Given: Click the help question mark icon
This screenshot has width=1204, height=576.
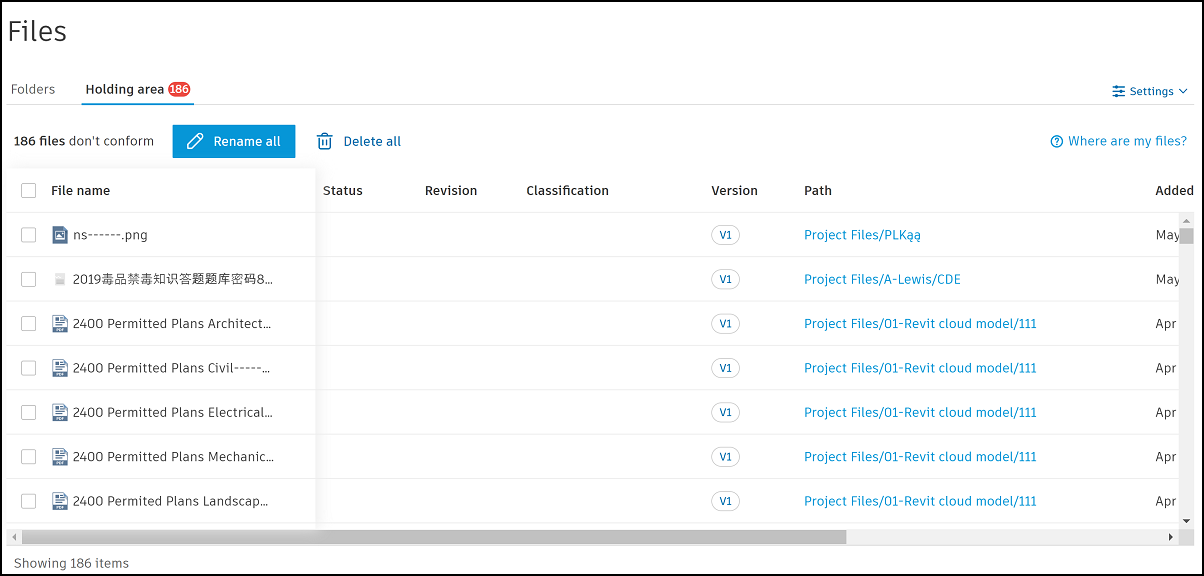Looking at the screenshot, I should tap(1056, 142).
